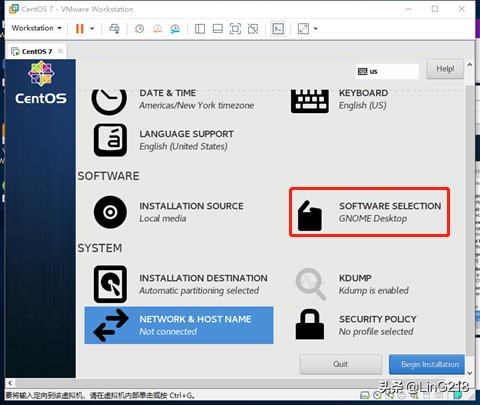Click the stretch guest display icon
Screen dimensions: 480x405
303,29
